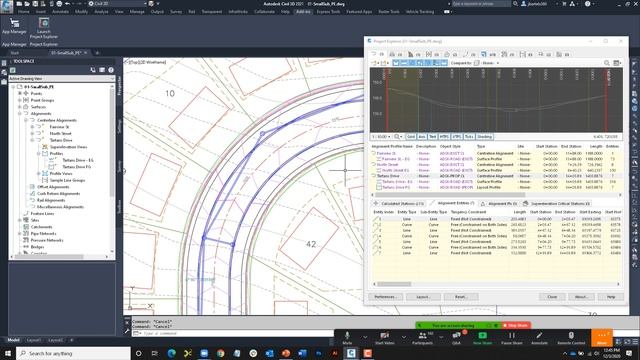
Task: Click the Reset button in Project Explorer
Action: pos(461,297)
